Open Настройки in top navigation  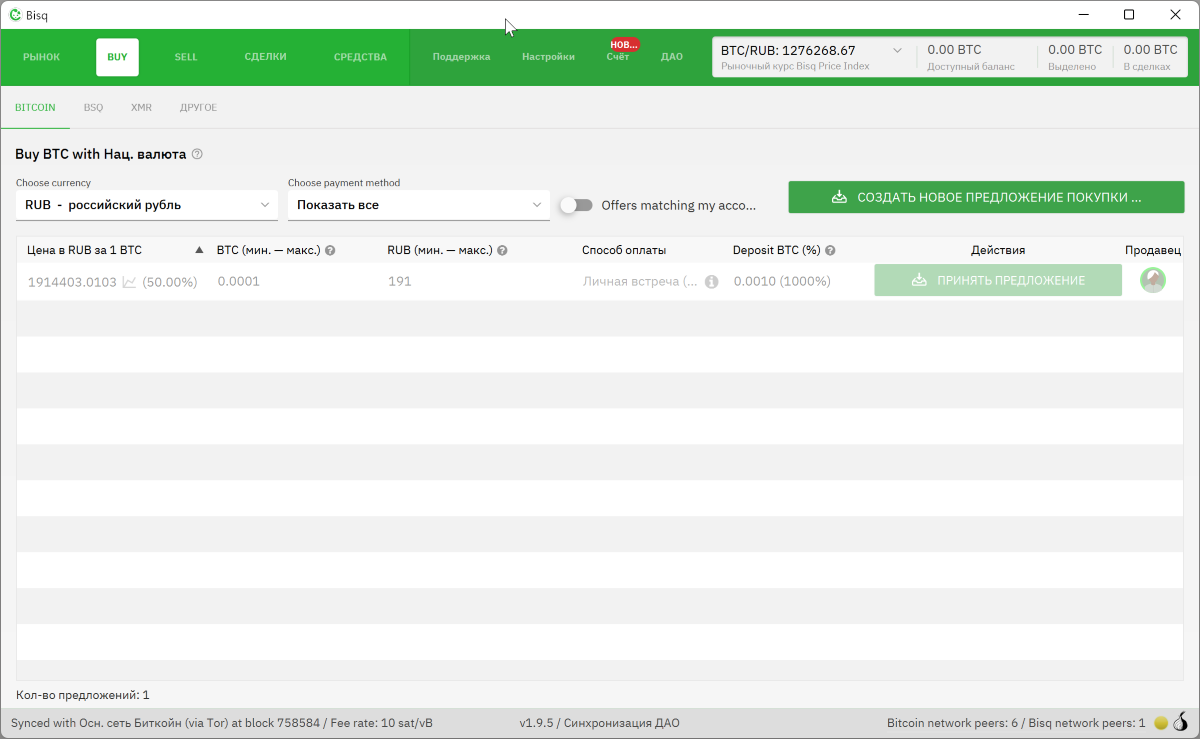[548, 57]
